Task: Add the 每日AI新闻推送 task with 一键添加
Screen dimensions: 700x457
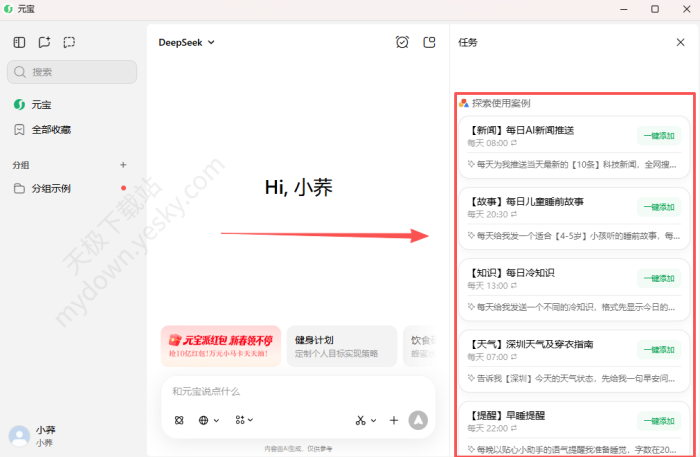Action: (658, 136)
